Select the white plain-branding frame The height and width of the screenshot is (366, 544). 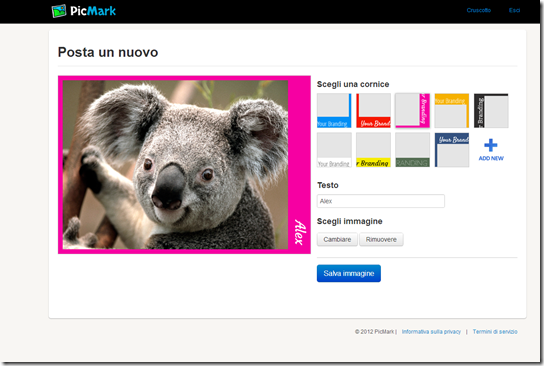pos(334,150)
